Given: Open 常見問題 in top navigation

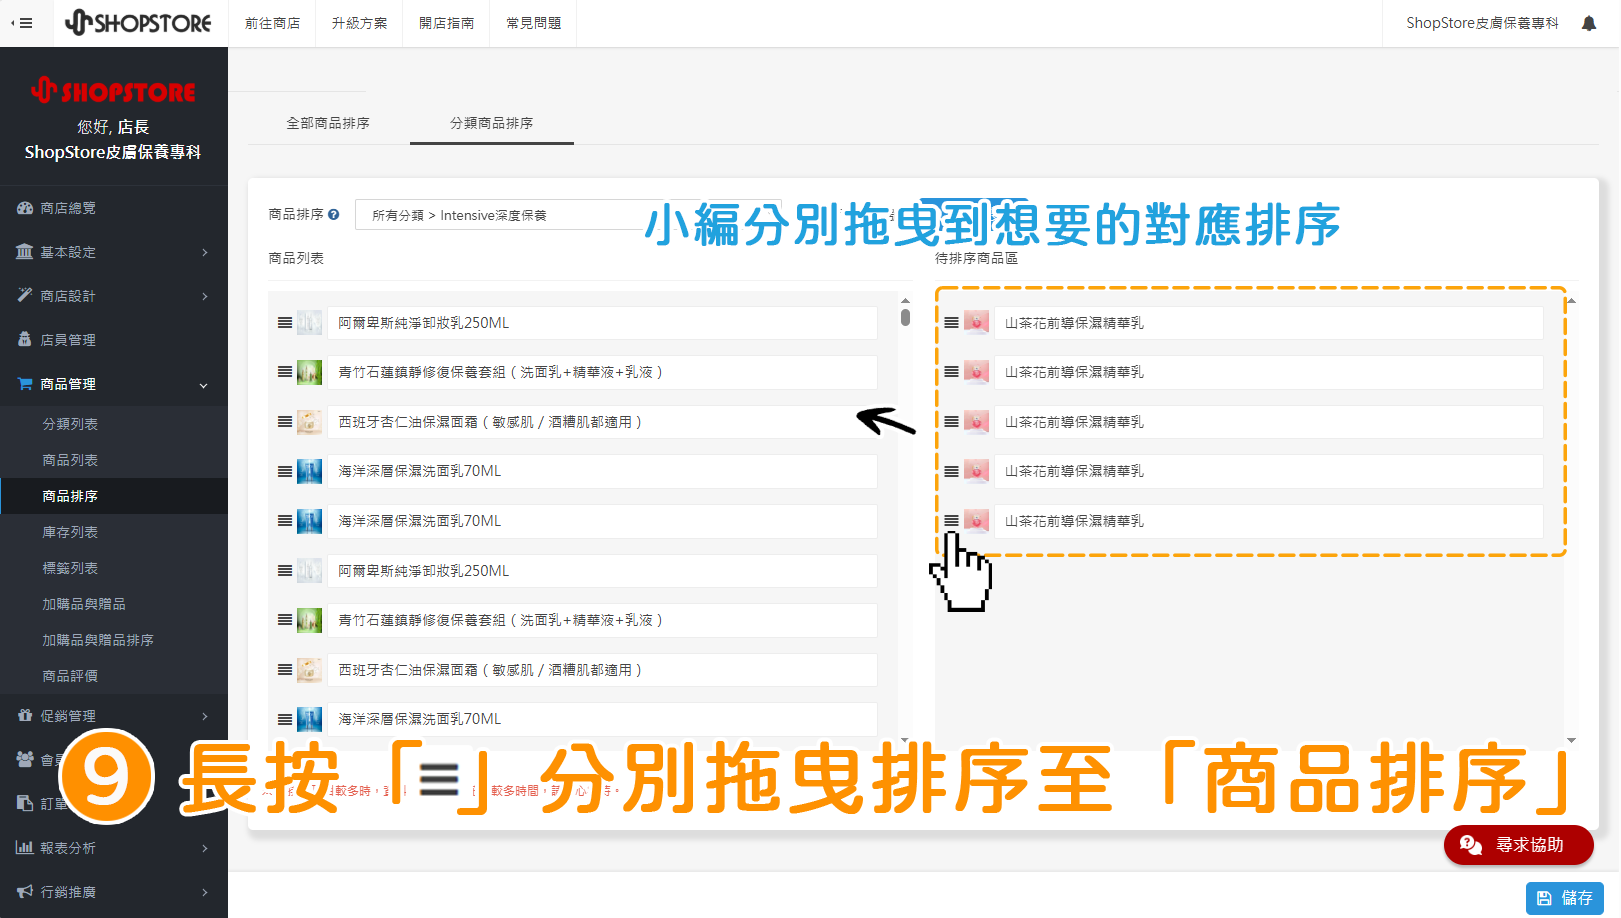Looking at the screenshot, I should [533, 23].
